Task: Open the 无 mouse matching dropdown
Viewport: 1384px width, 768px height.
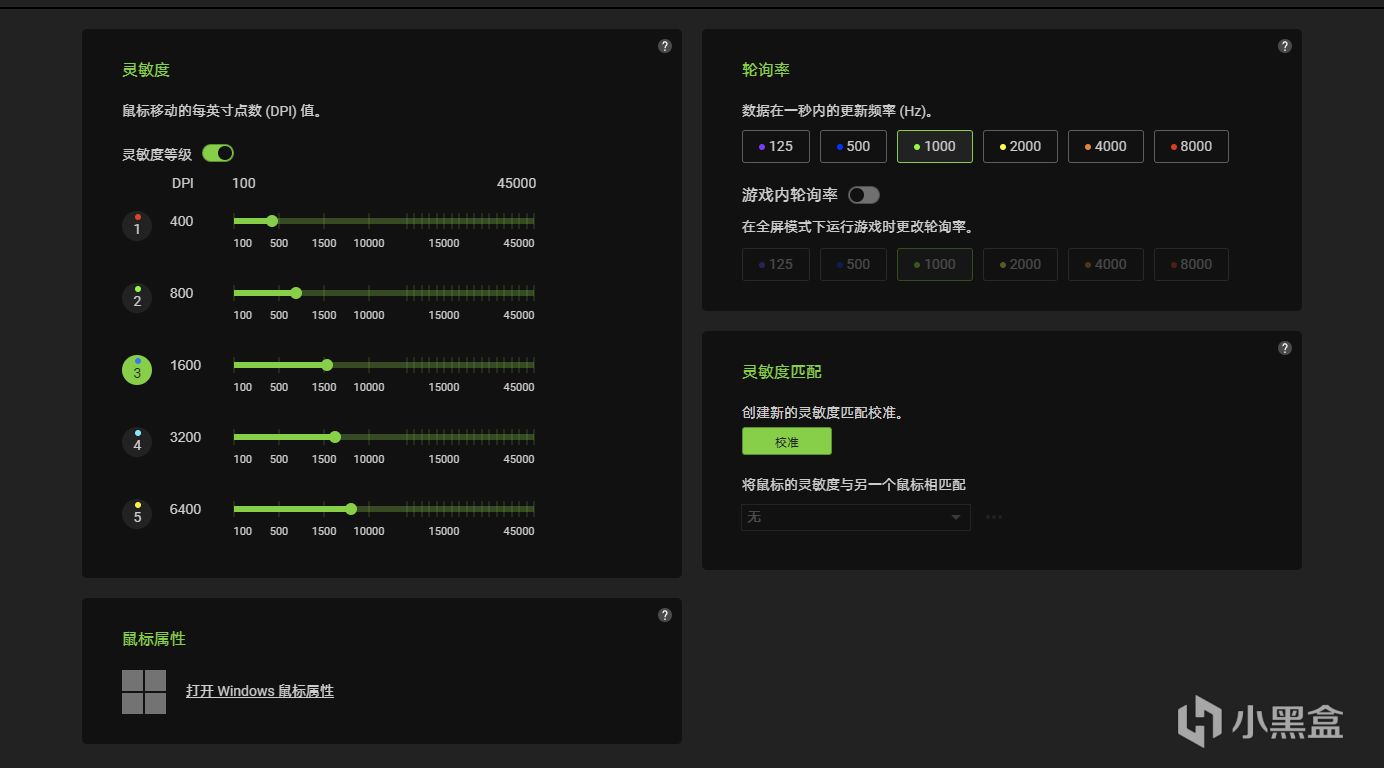Action: [855, 517]
